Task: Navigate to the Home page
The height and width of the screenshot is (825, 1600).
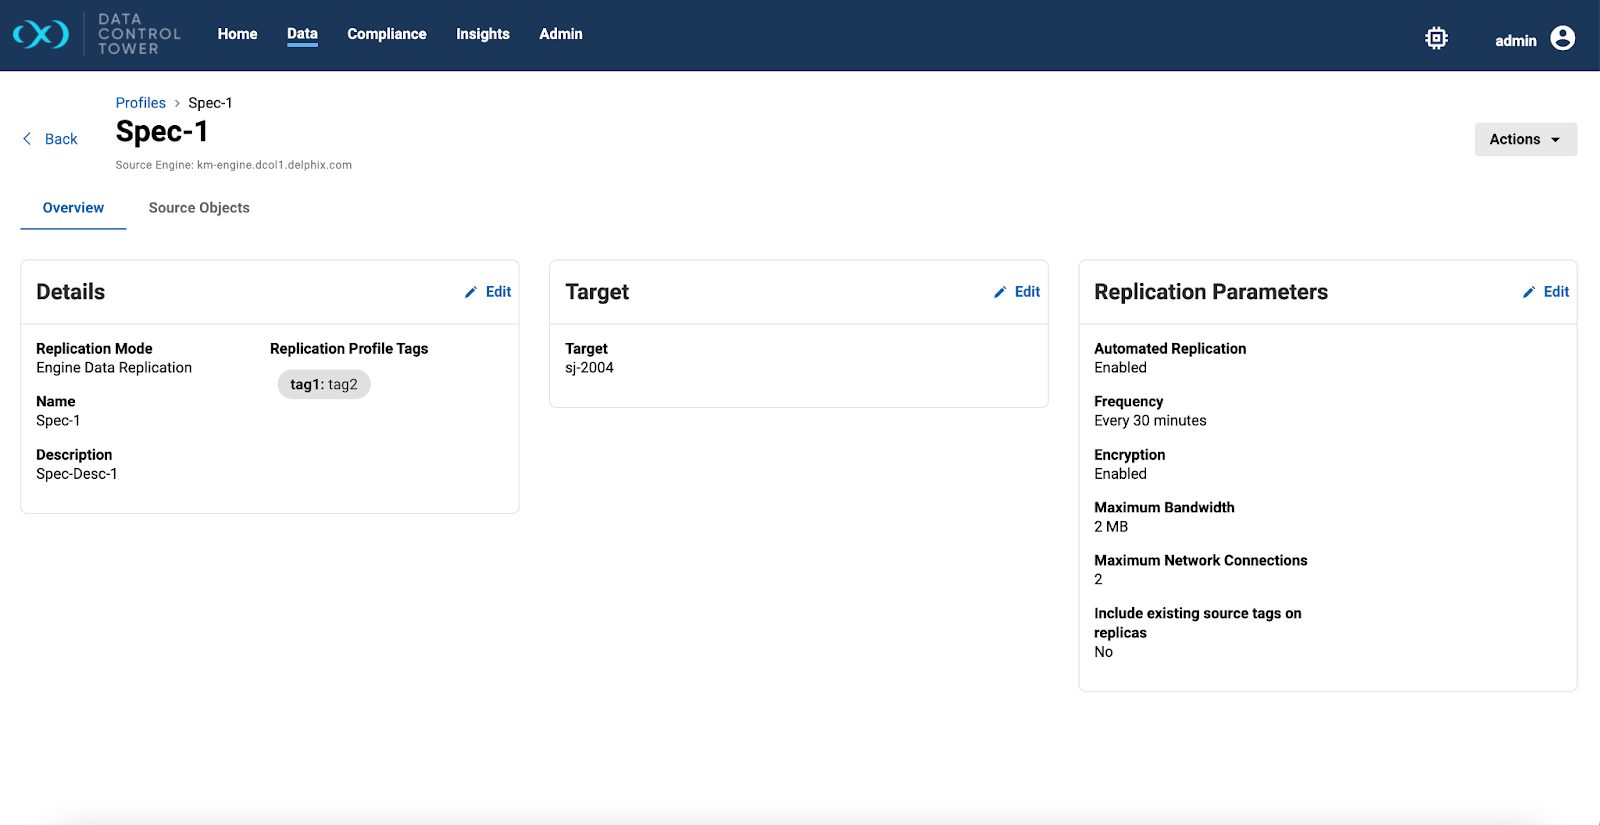Action: [237, 34]
